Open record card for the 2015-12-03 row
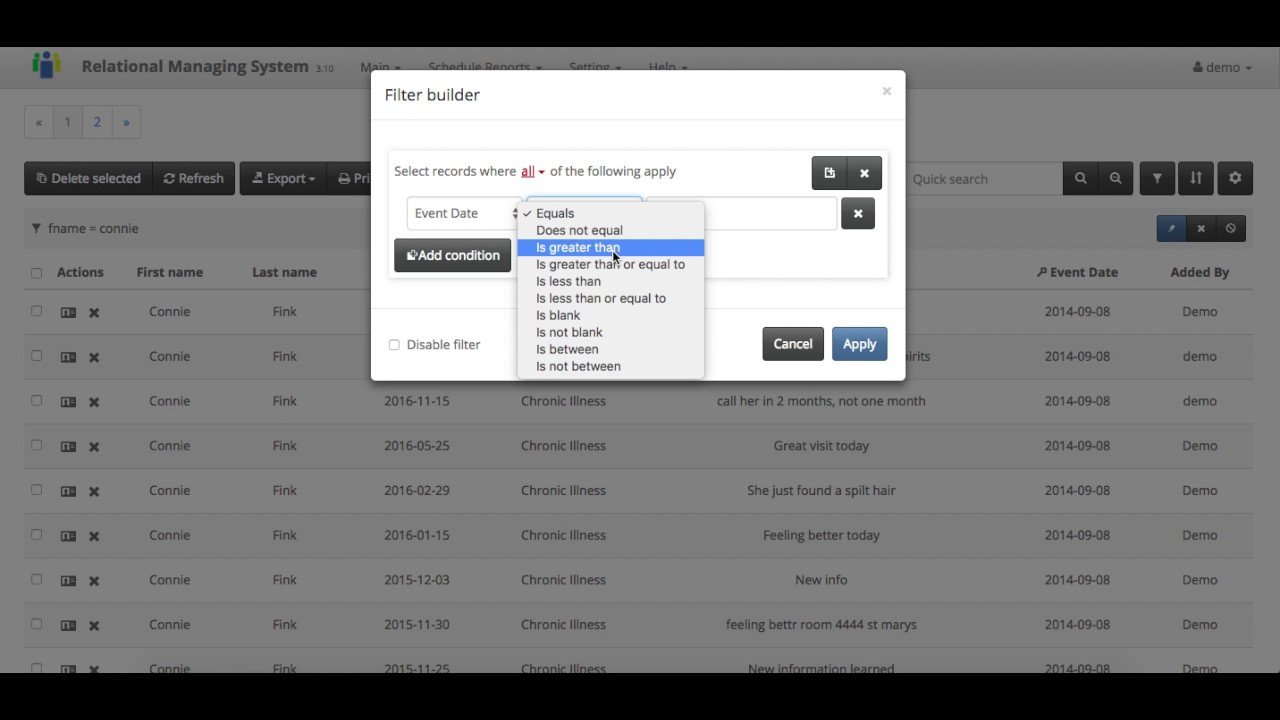Viewport: 1280px width, 720px height. 68,581
